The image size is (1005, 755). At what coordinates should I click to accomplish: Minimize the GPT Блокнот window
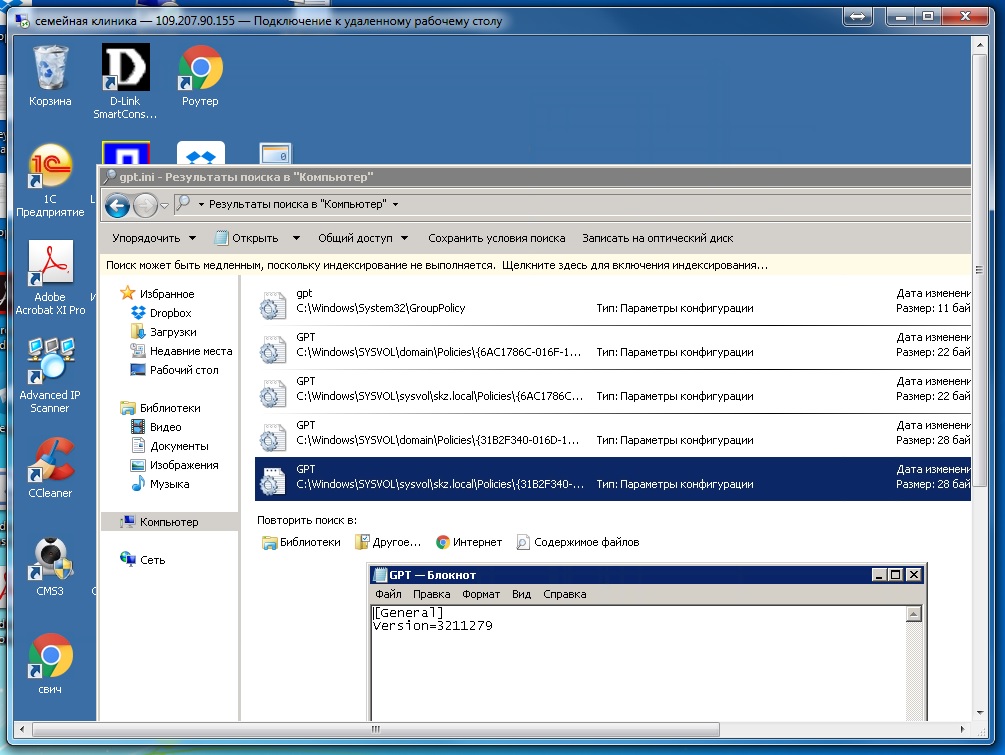tap(880, 575)
